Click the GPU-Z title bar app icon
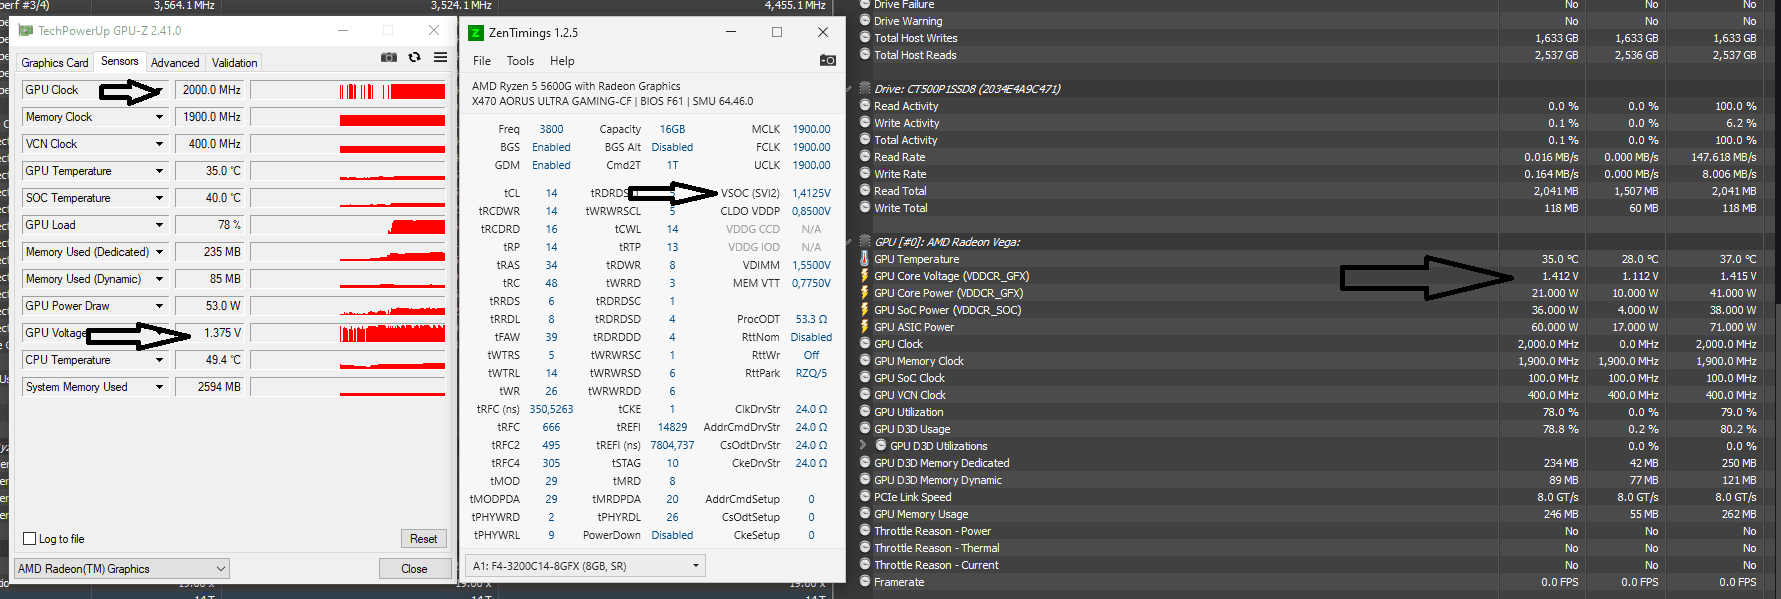 pos(26,31)
